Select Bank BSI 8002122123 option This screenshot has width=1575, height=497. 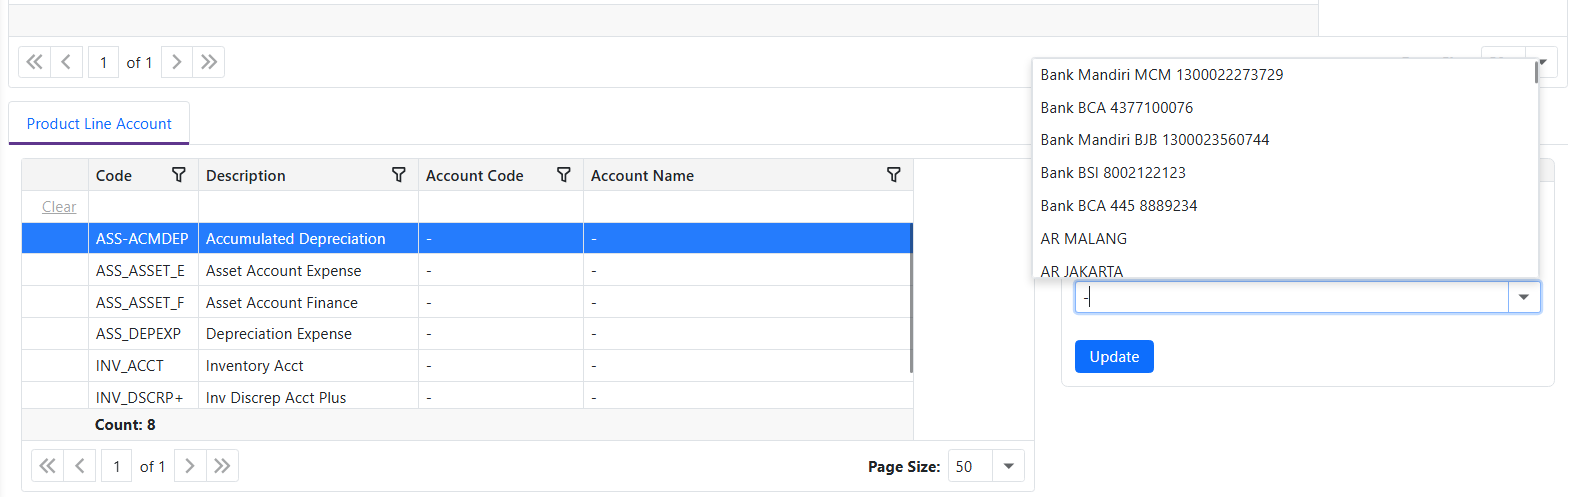click(x=1283, y=173)
